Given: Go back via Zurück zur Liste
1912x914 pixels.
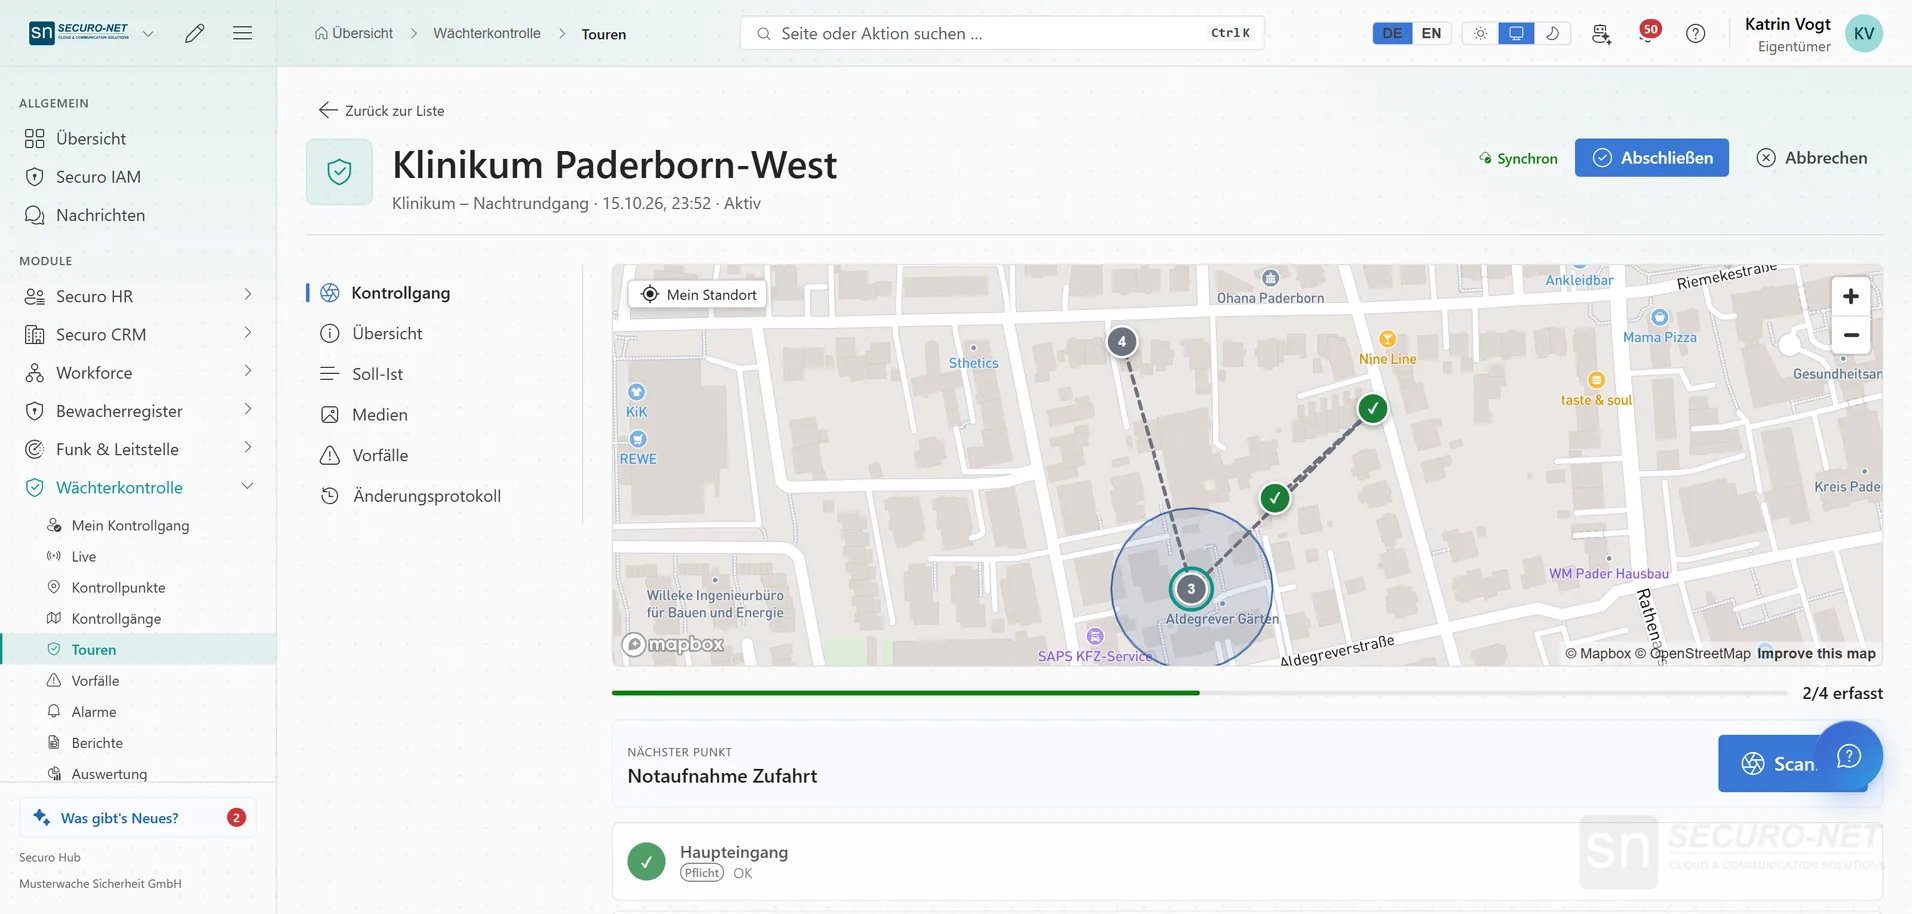Looking at the screenshot, I should pos(381,111).
